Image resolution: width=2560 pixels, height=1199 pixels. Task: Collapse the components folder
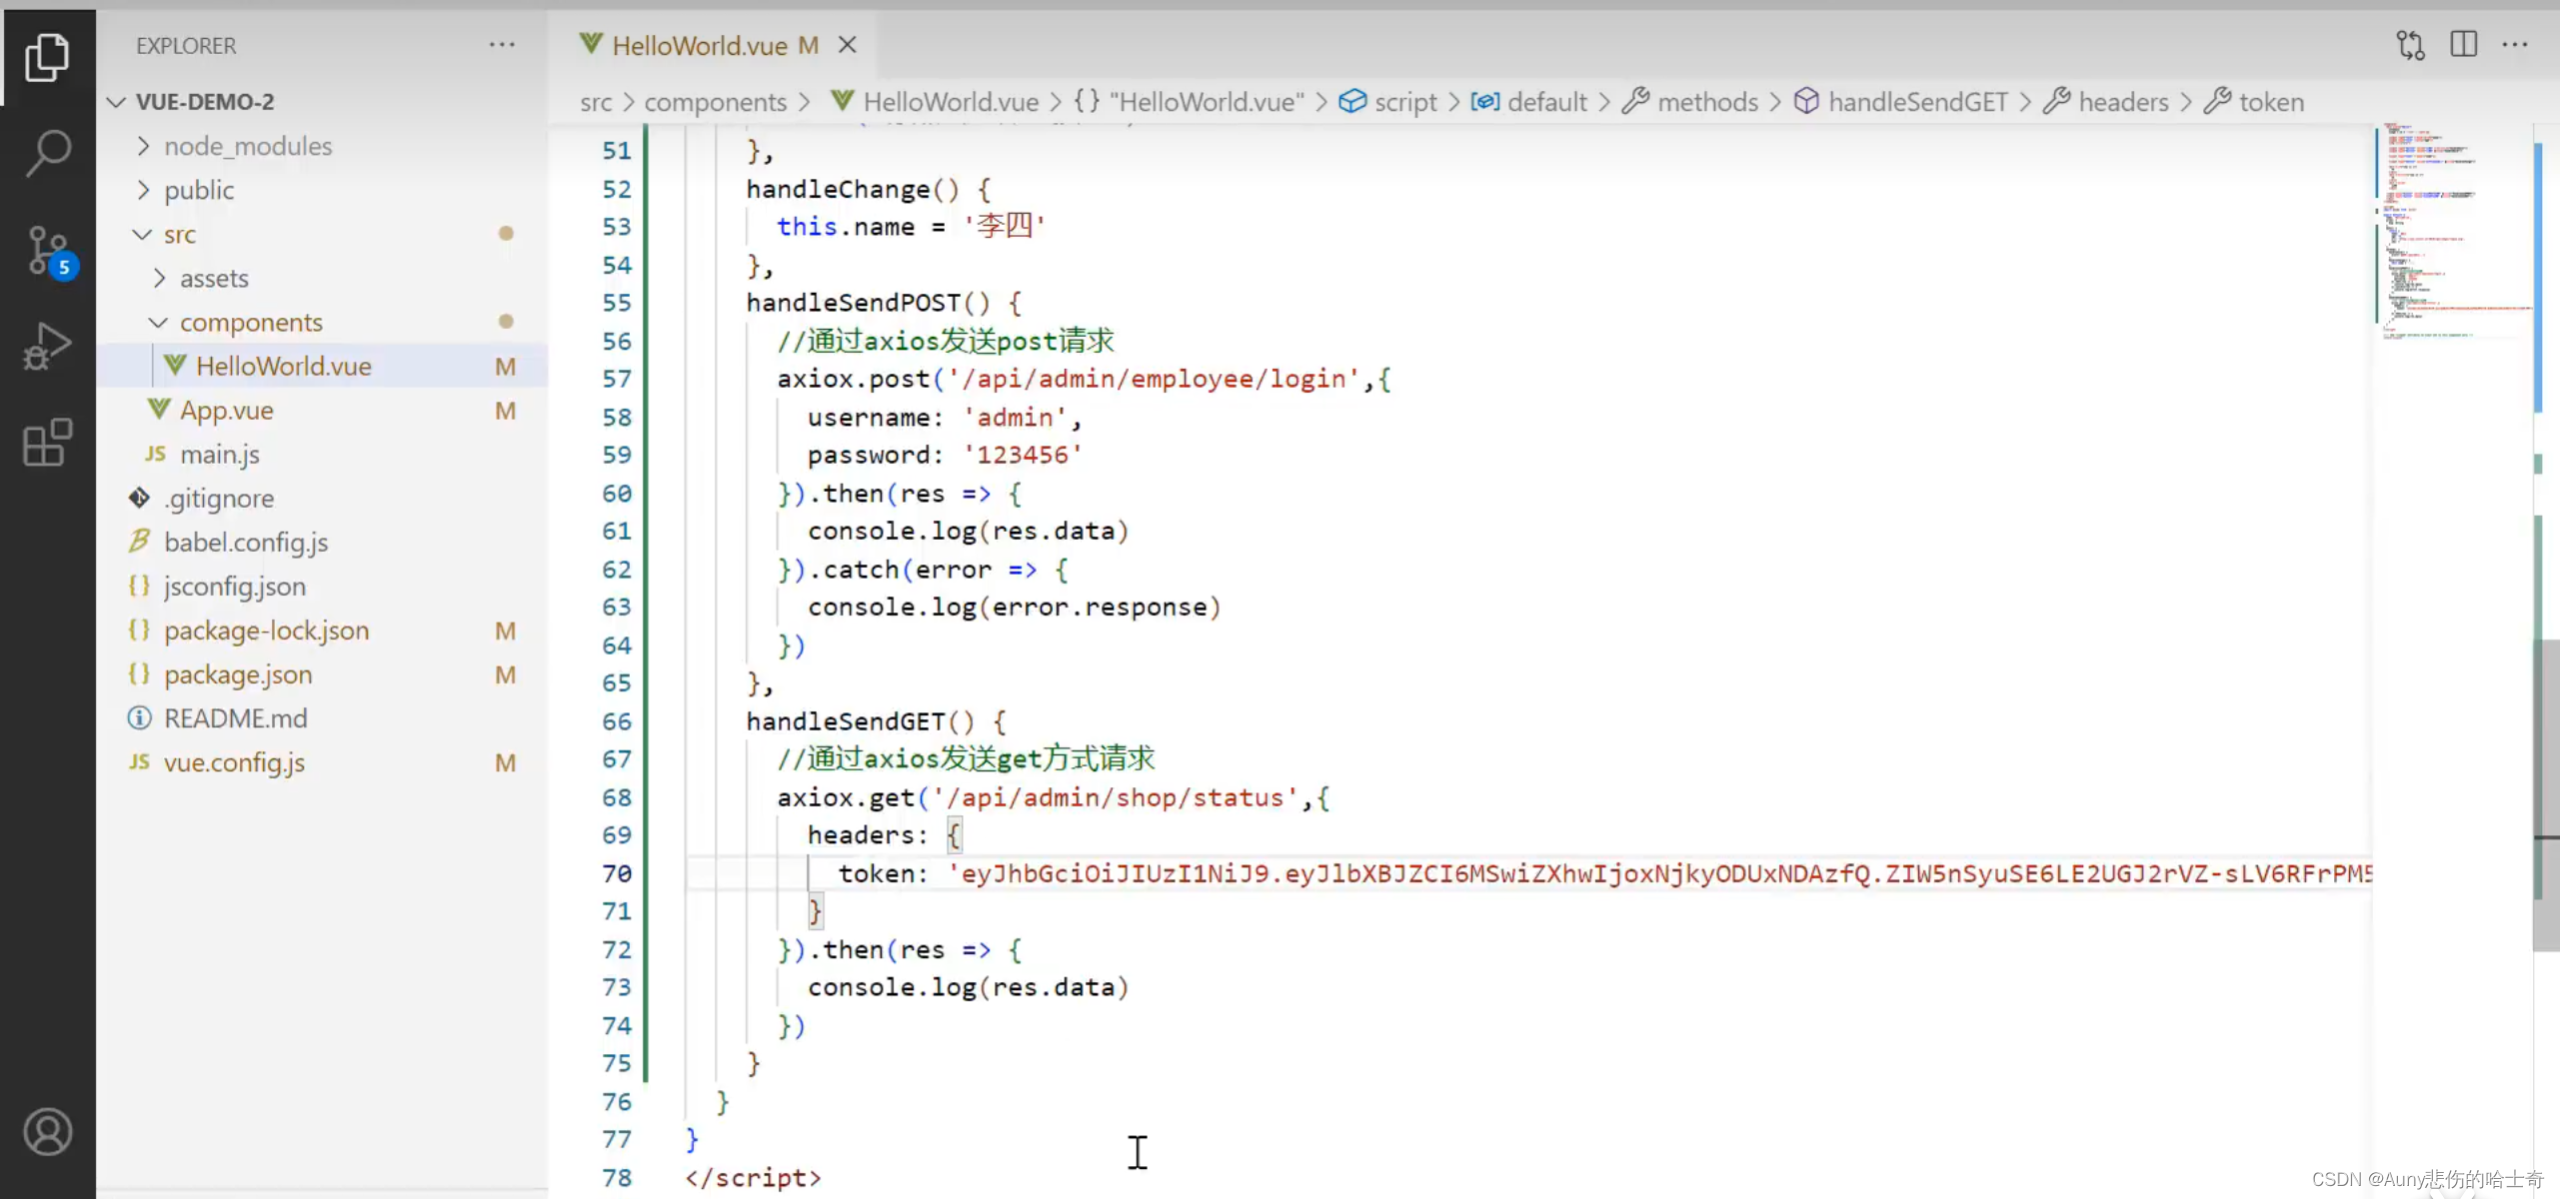[x=250, y=322]
